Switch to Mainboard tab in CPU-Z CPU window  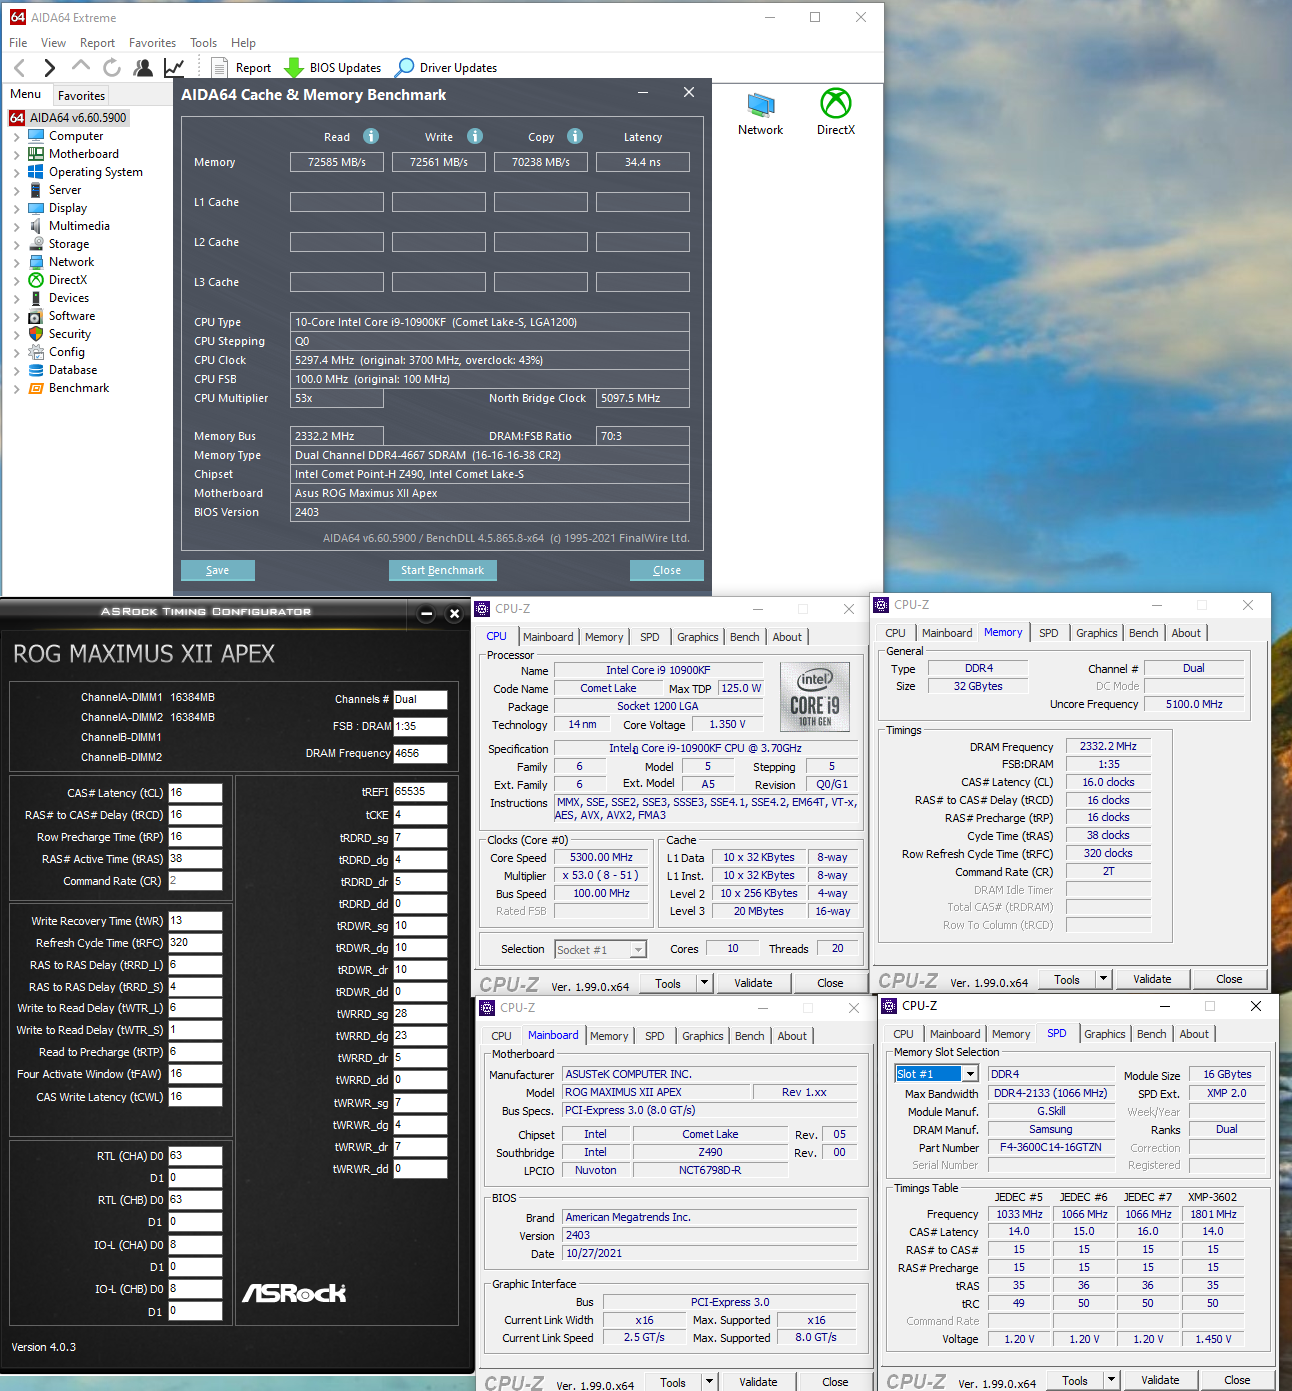pos(548,637)
